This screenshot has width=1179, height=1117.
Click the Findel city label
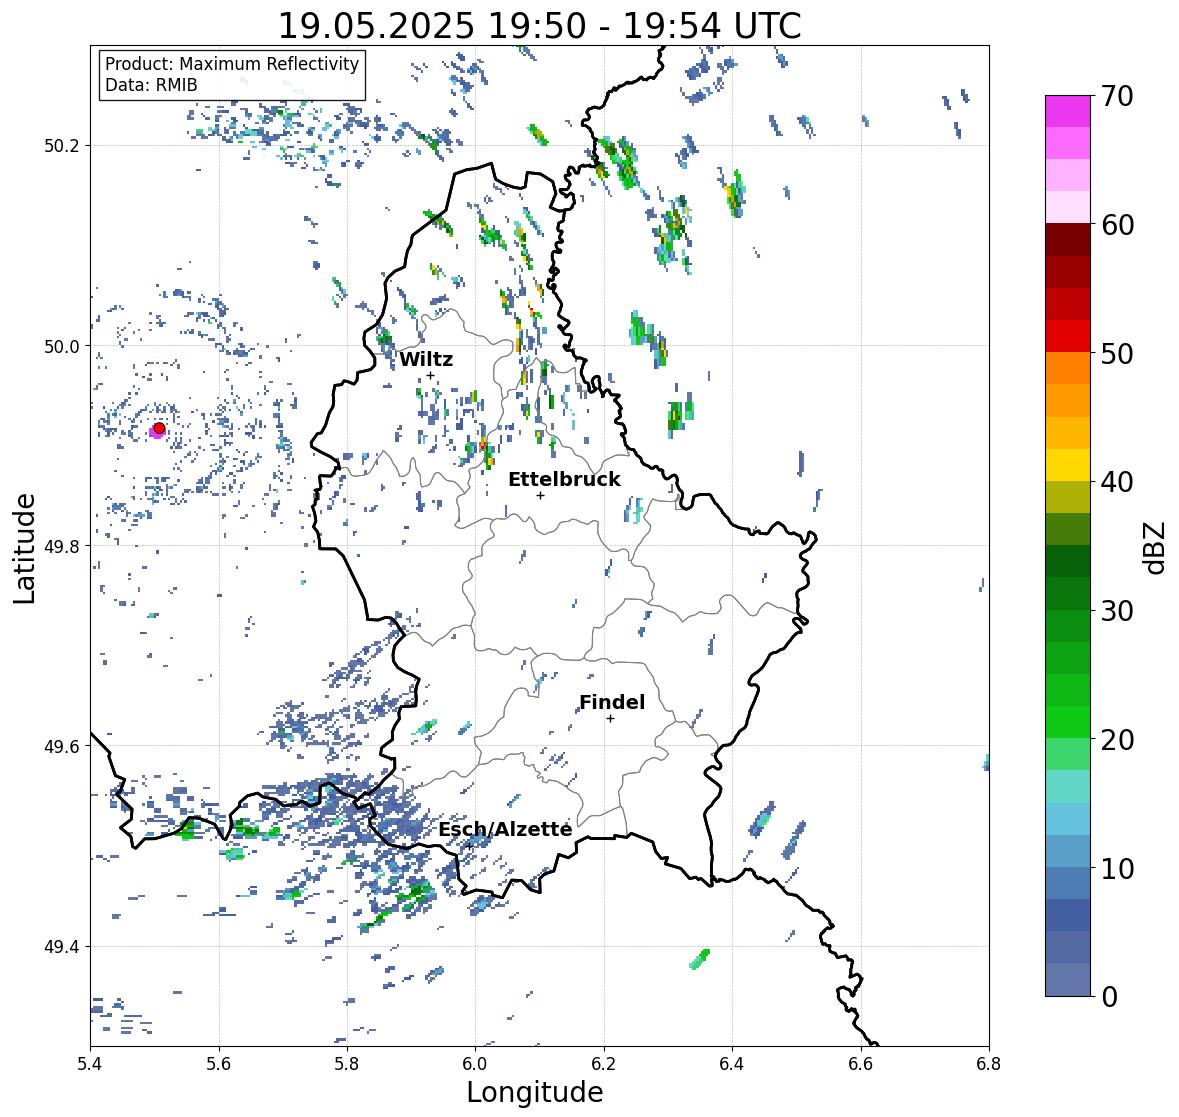611,702
